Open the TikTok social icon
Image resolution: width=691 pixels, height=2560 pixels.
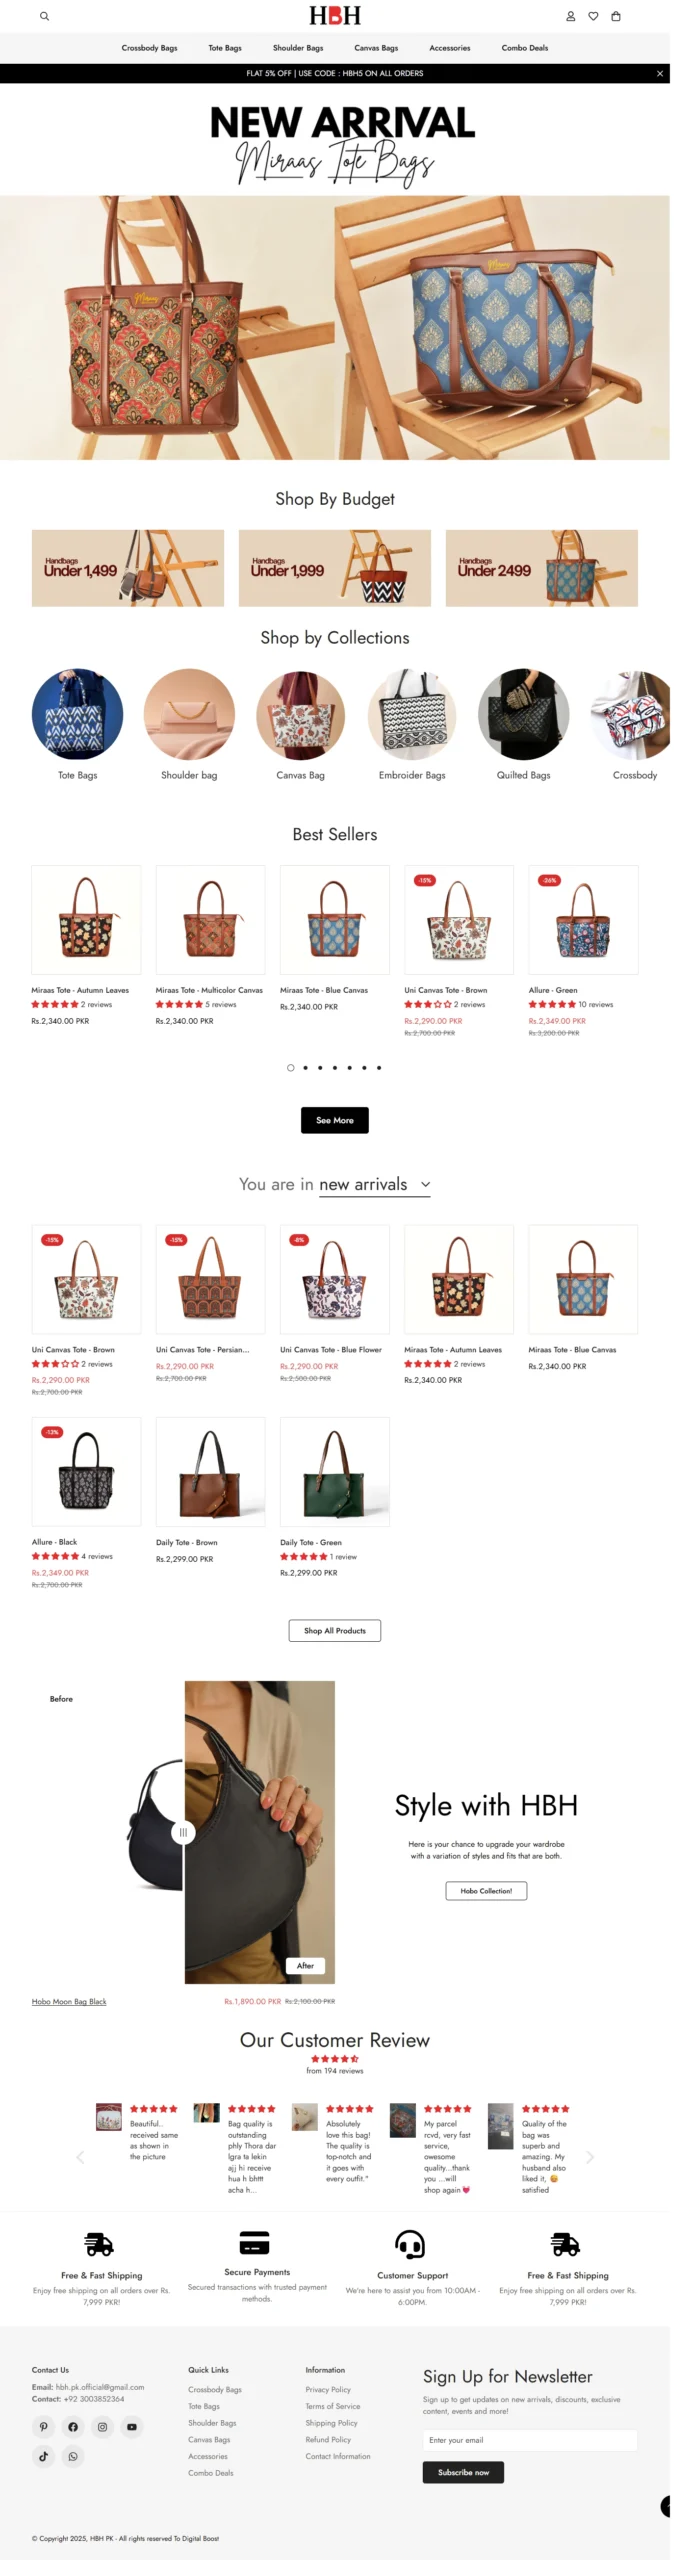(x=44, y=2456)
